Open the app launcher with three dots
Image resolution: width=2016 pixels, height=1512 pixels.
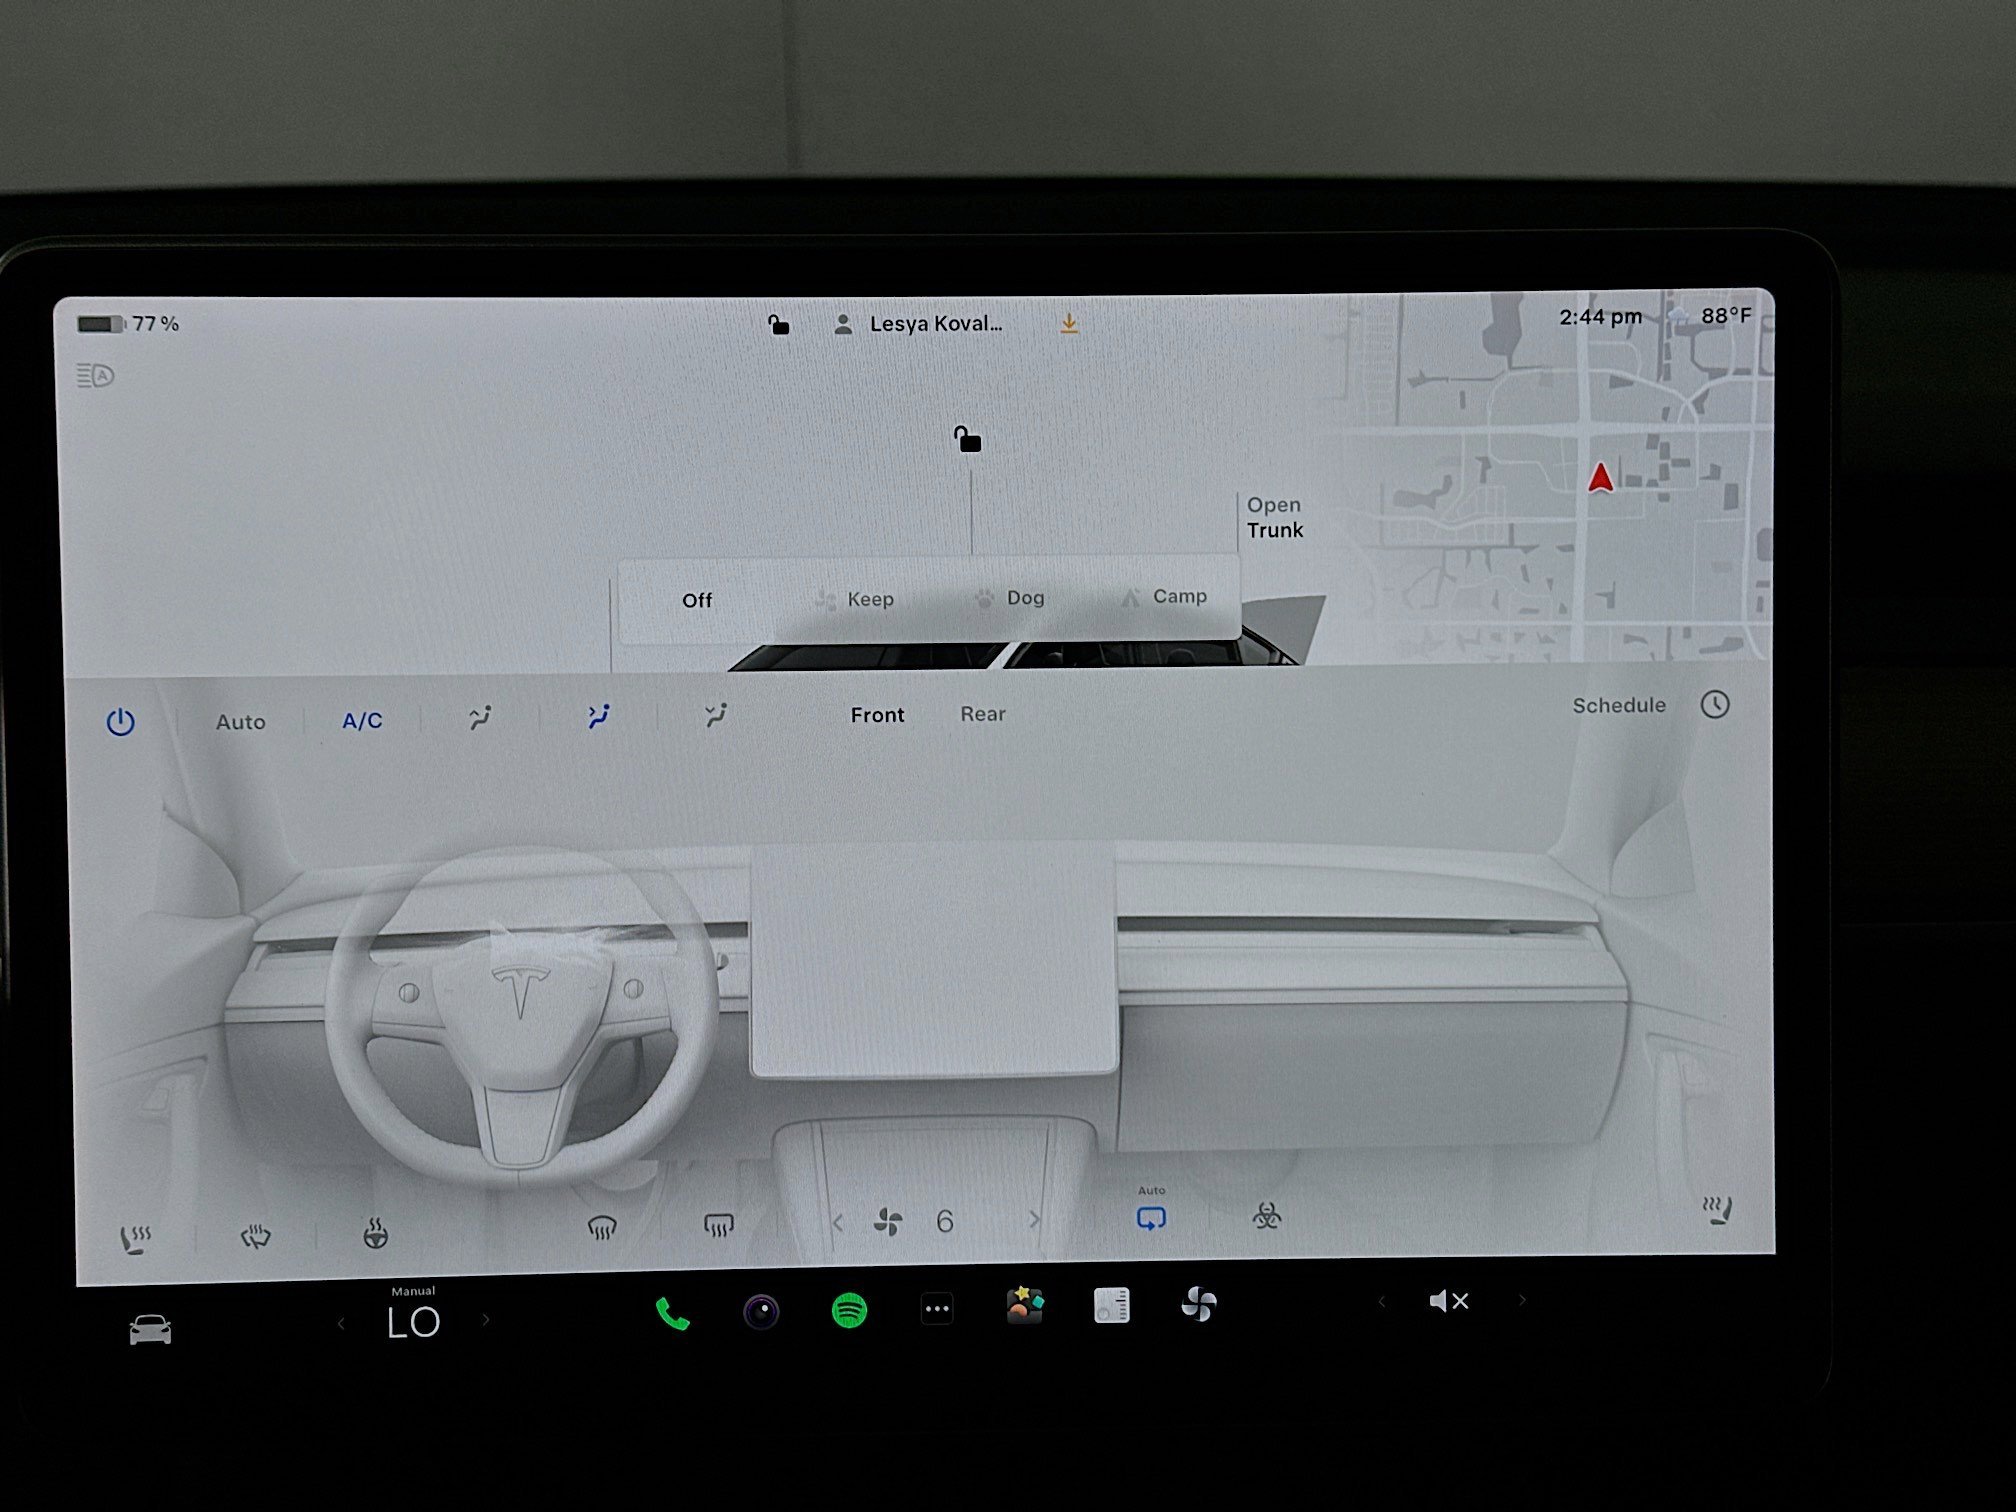click(938, 1308)
